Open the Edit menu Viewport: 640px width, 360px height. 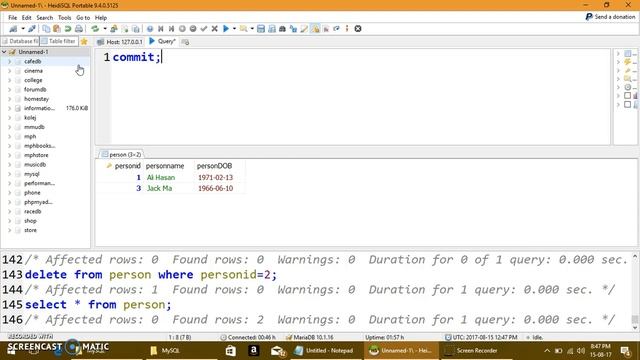27,18
